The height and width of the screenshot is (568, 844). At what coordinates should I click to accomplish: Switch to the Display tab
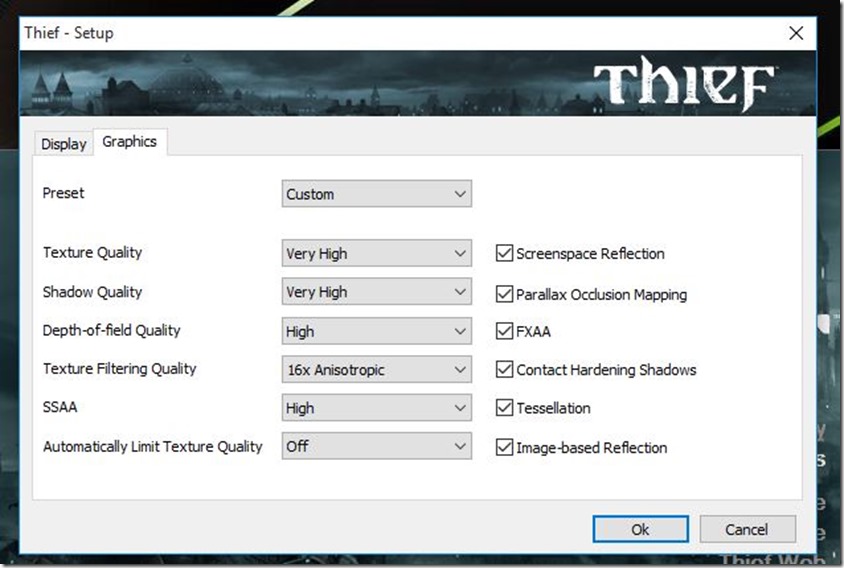(x=64, y=144)
